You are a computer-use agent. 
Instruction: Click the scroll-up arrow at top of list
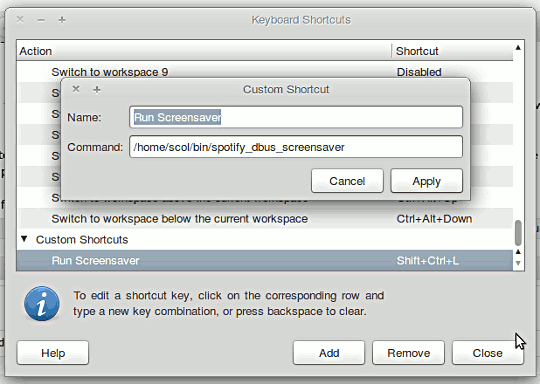click(x=518, y=48)
